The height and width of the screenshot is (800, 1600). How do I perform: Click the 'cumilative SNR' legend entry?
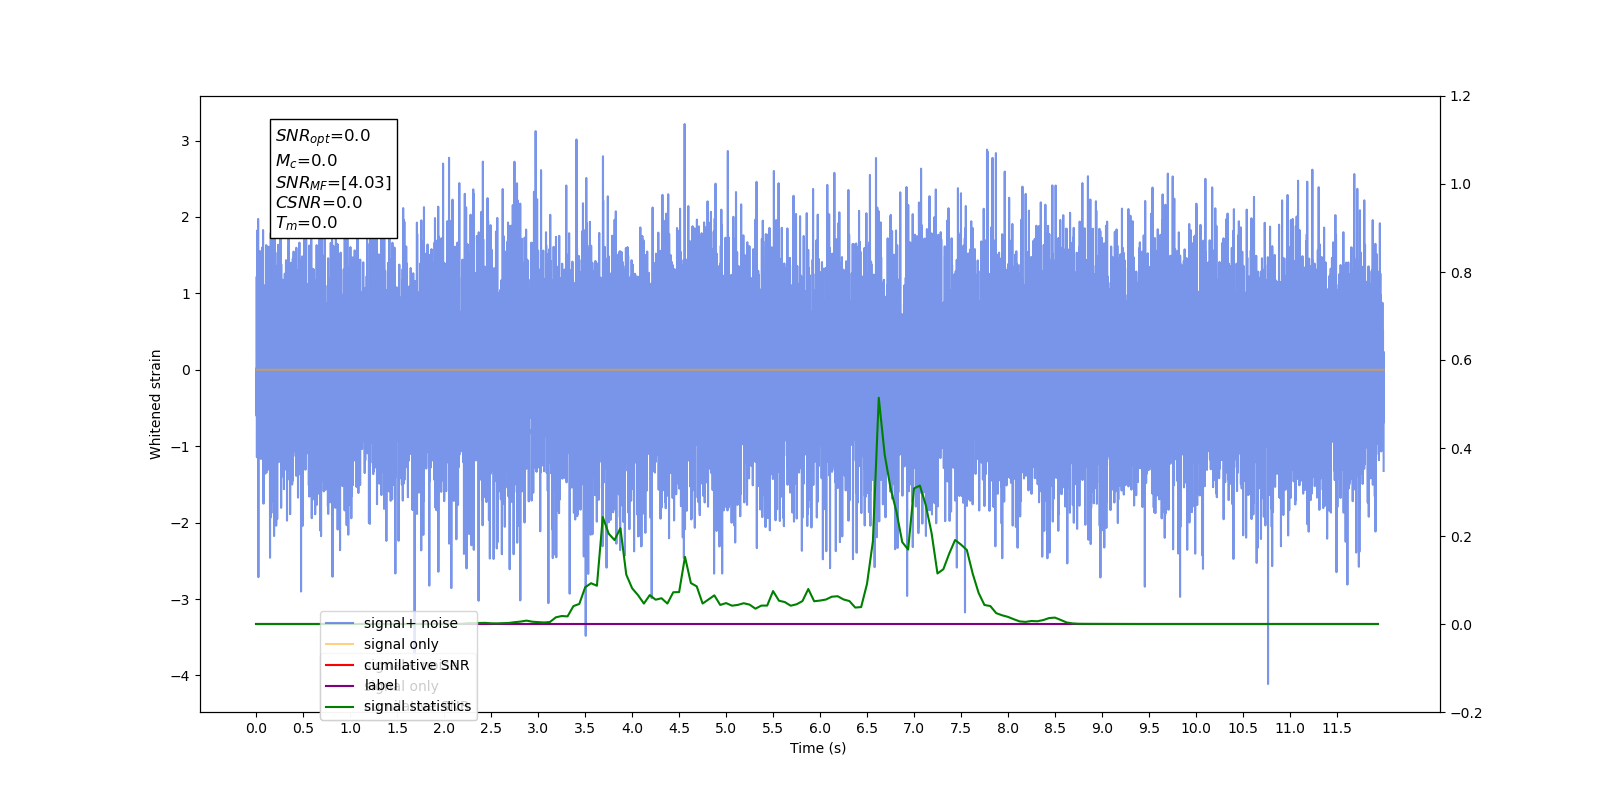pyautogui.click(x=416, y=665)
